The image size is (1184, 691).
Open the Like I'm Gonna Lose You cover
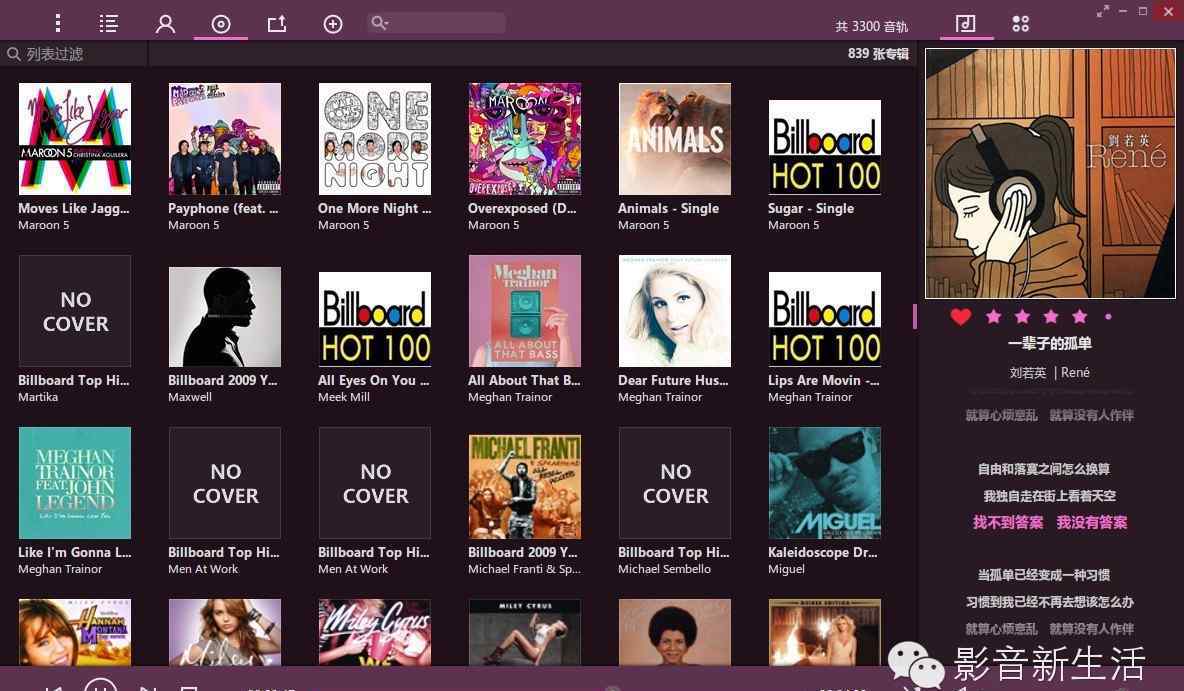(75, 483)
